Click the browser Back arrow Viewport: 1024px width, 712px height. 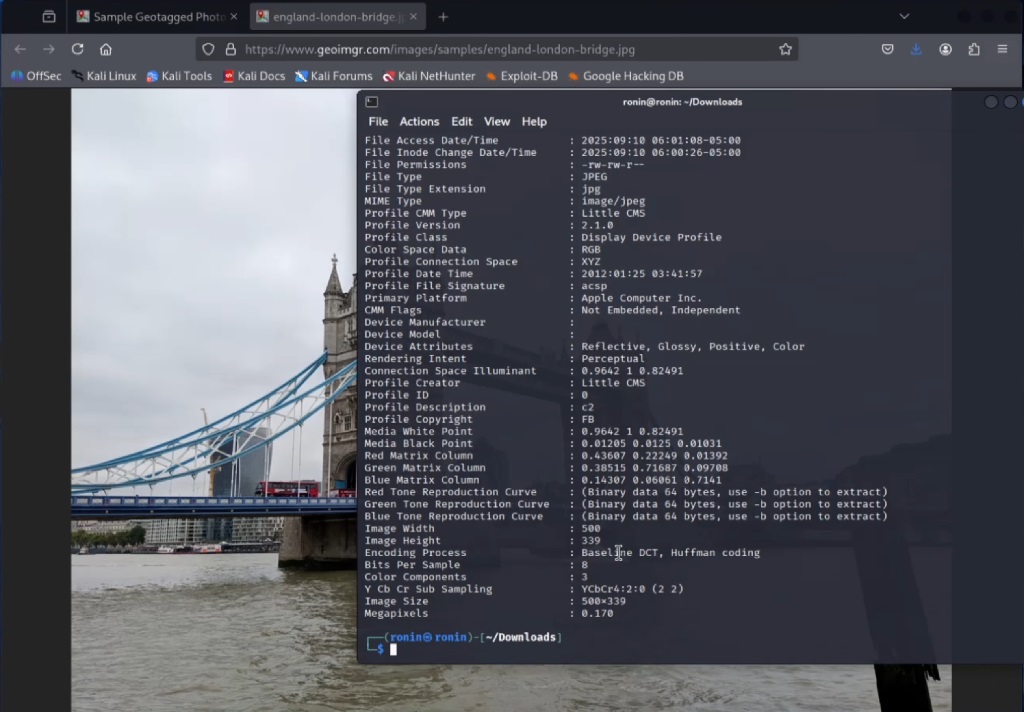pyautogui.click(x=20, y=49)
